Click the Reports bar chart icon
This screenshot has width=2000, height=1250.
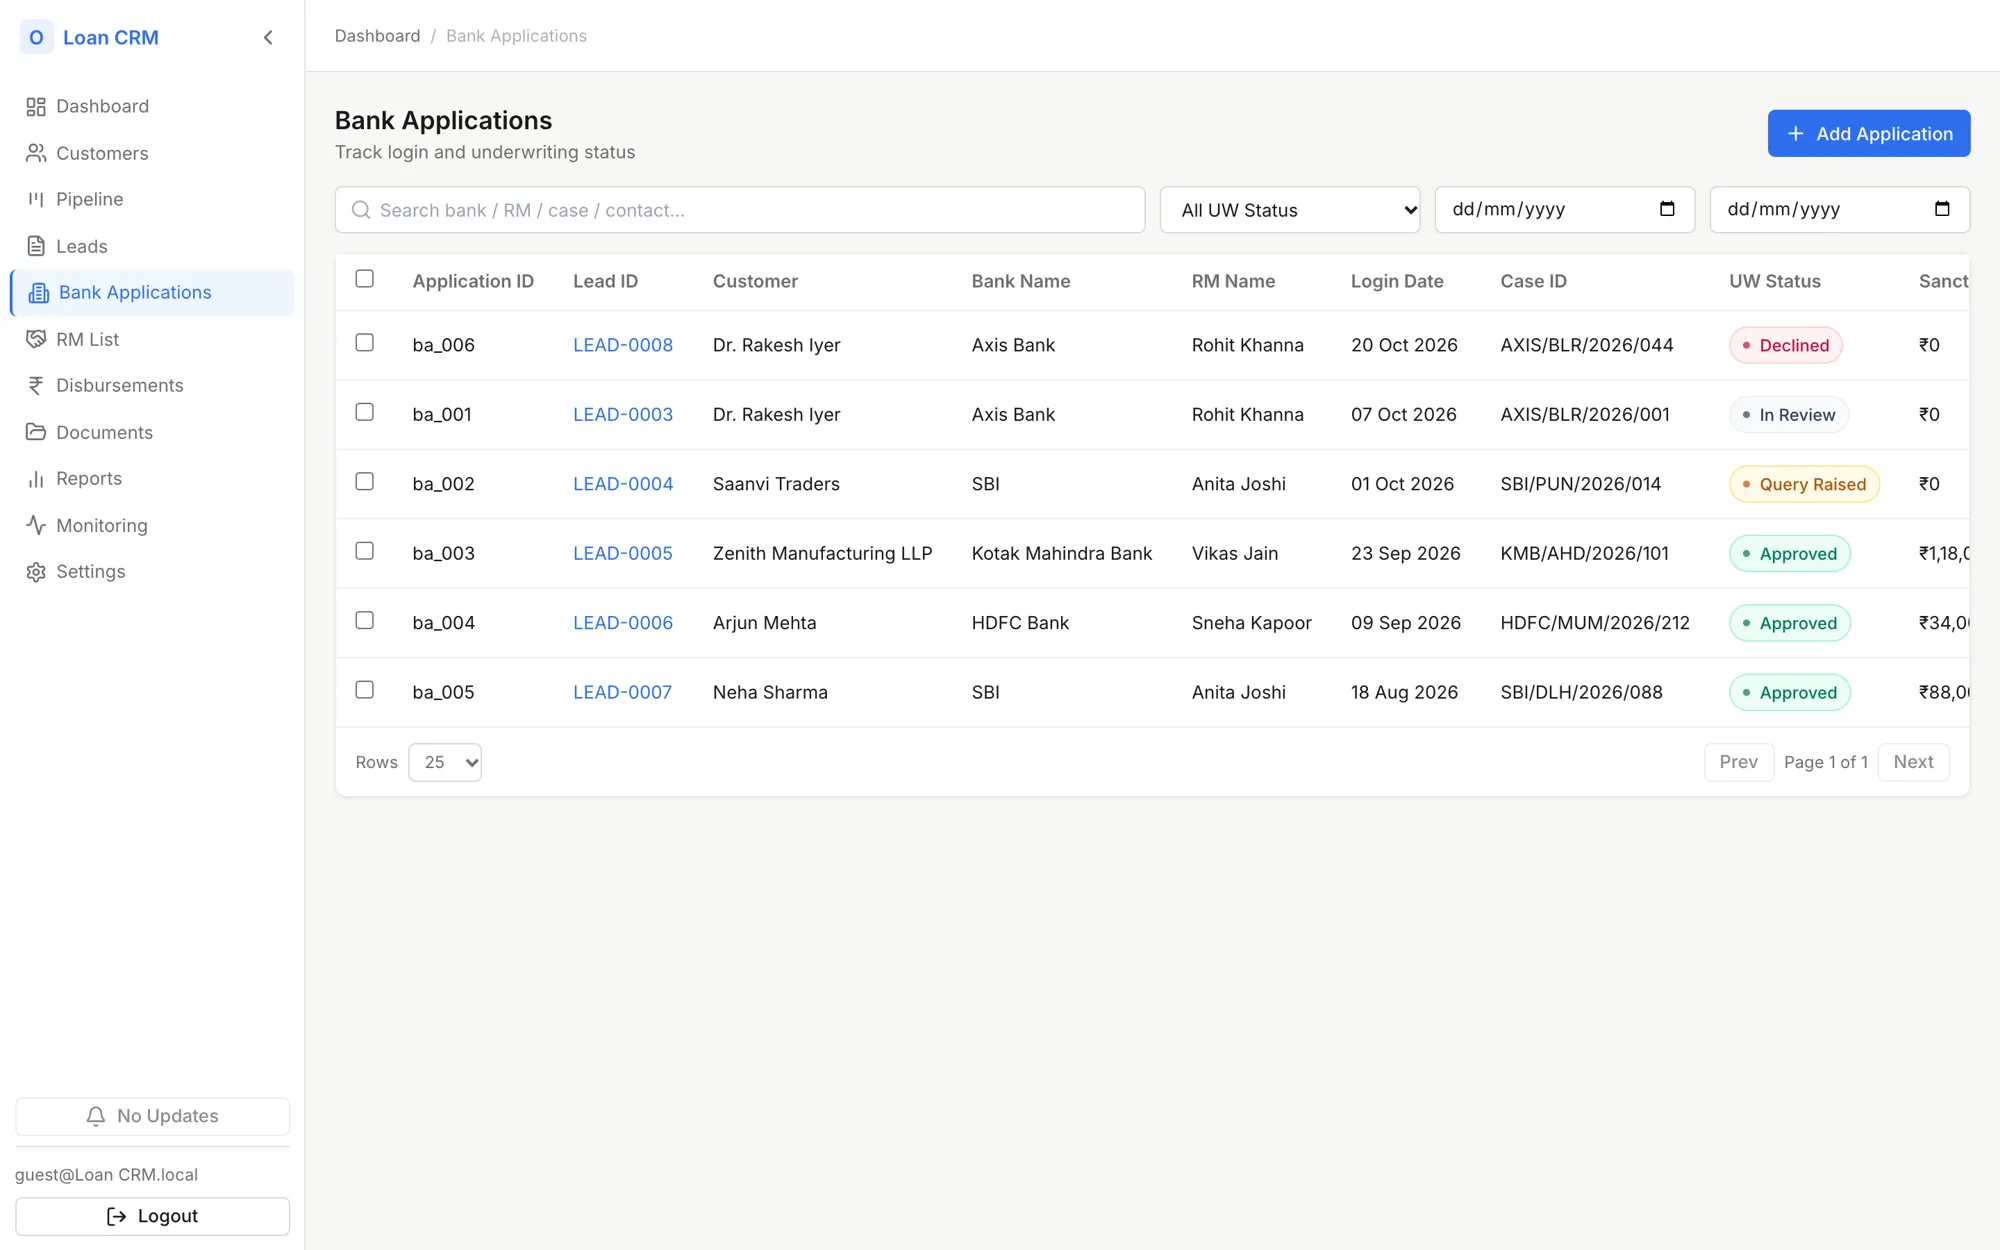click(36, 479)
